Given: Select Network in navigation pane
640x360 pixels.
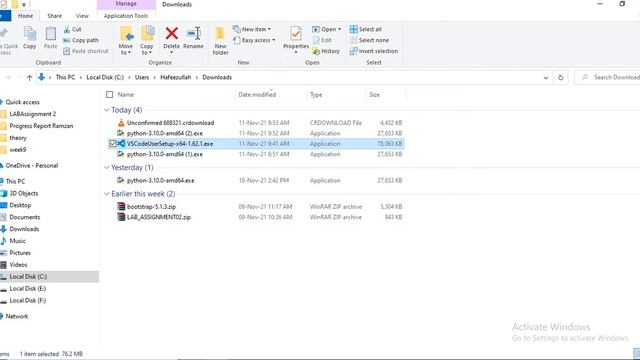Looking at the screenshot, I should pyautogui.click(x=17, y=316).
